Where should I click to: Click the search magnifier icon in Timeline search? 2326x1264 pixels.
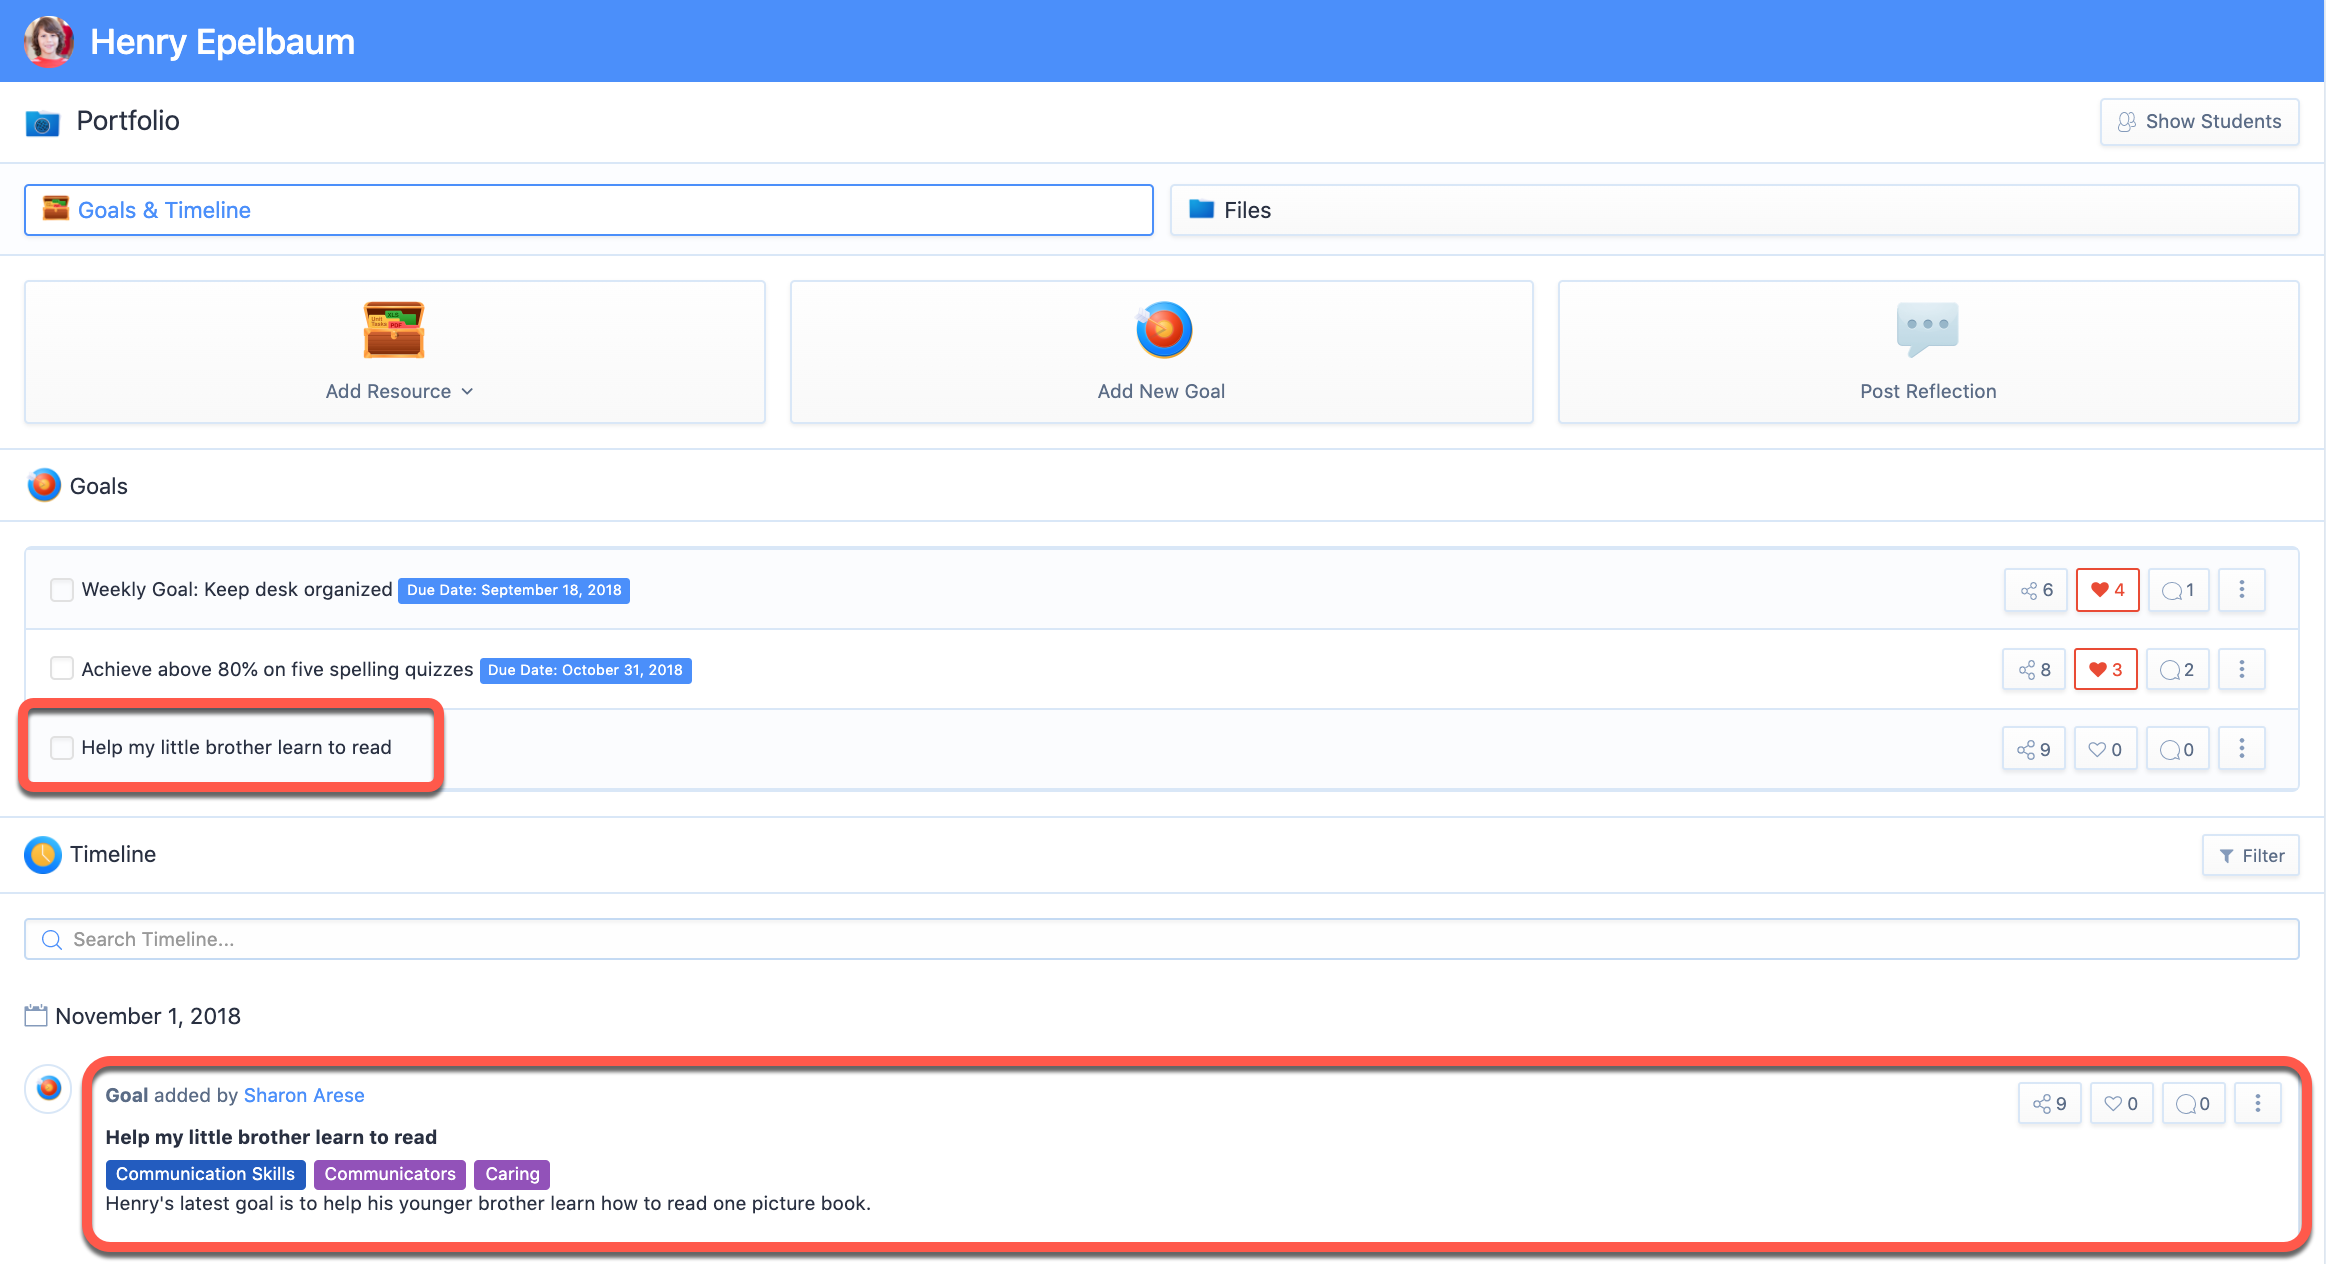52,940
